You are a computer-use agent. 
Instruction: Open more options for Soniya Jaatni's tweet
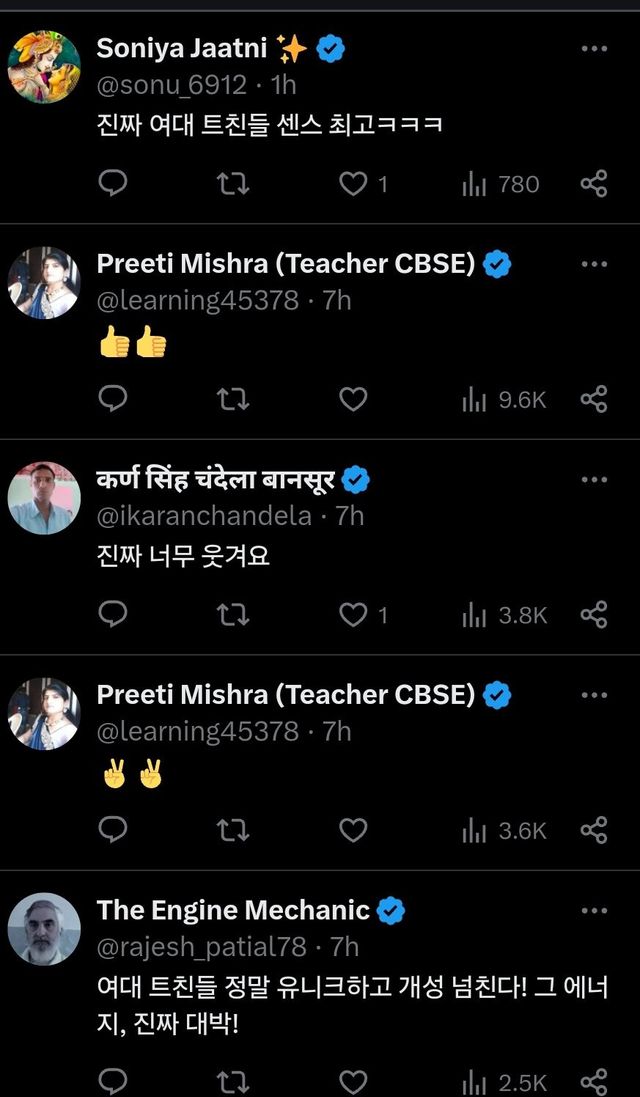coord(594,48)
